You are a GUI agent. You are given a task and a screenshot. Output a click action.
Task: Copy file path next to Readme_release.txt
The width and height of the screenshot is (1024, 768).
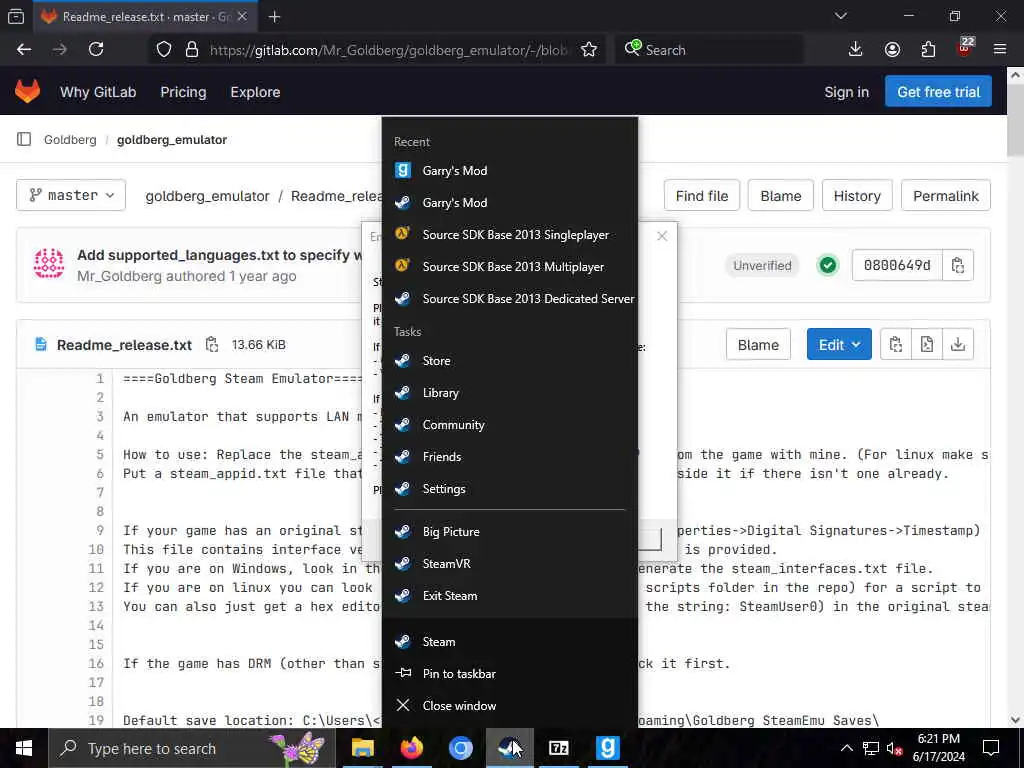coord(212,344)
